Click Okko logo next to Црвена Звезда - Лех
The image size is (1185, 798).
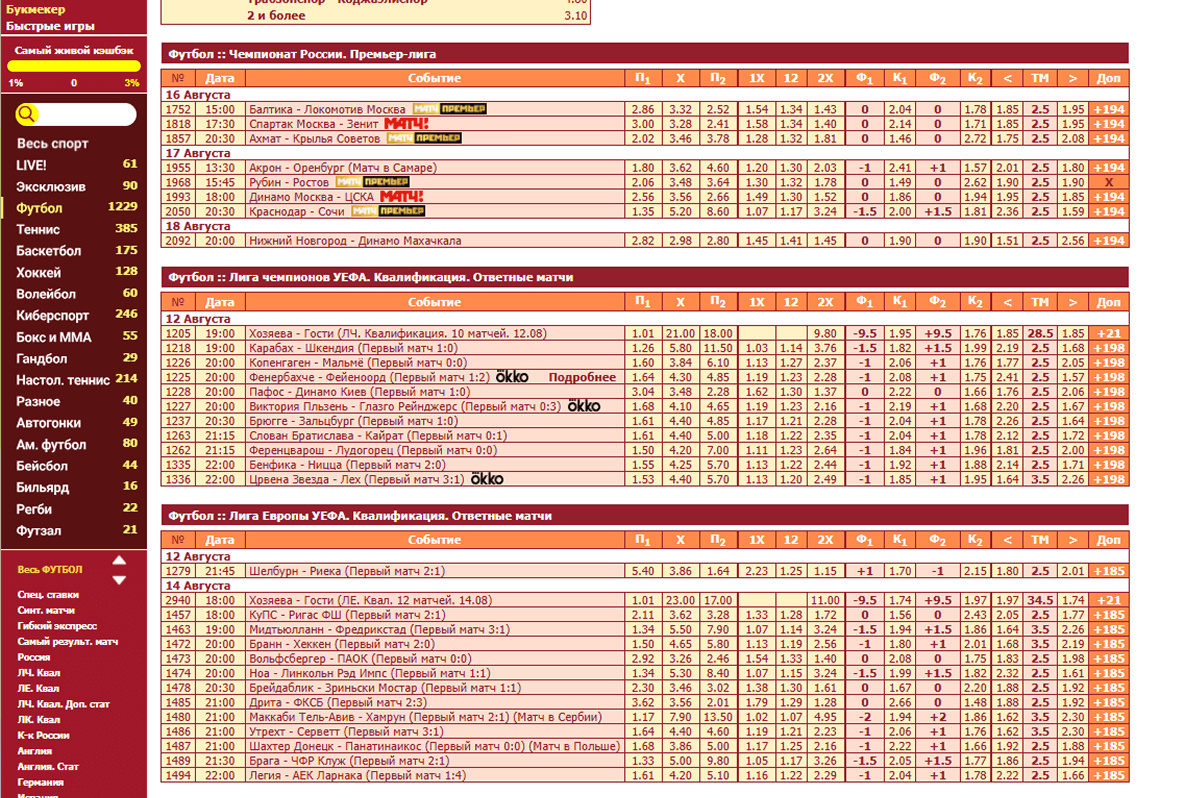486,480
